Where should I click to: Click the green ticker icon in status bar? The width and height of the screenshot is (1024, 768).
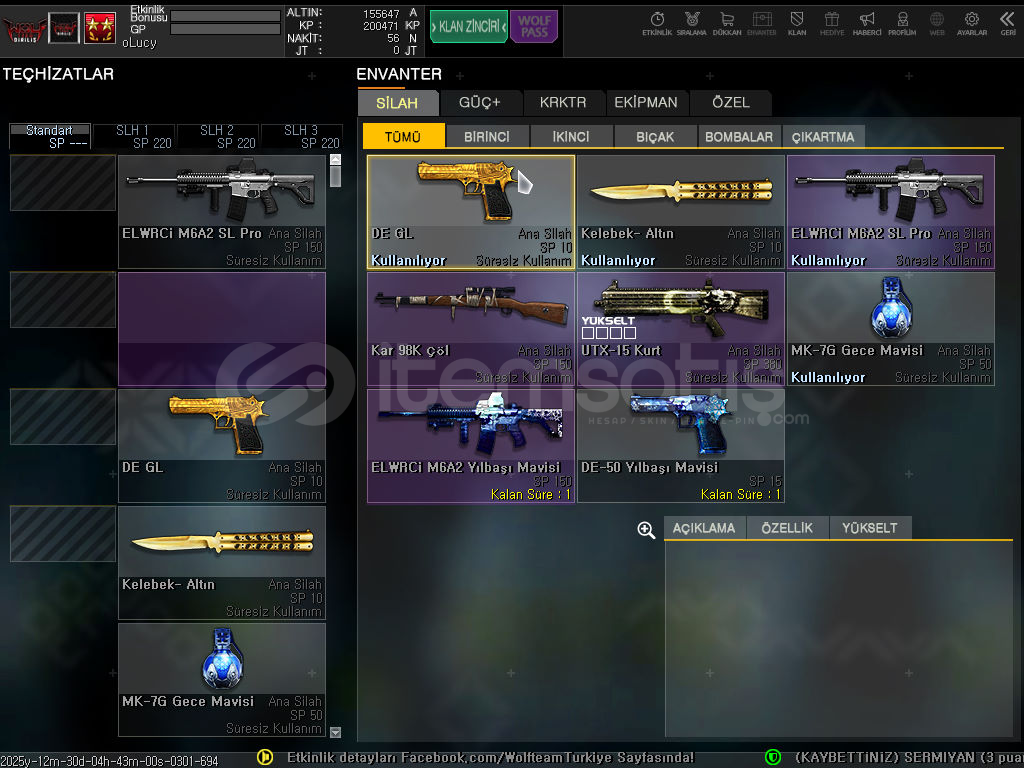pyautogui.click(x=773, y=757)
